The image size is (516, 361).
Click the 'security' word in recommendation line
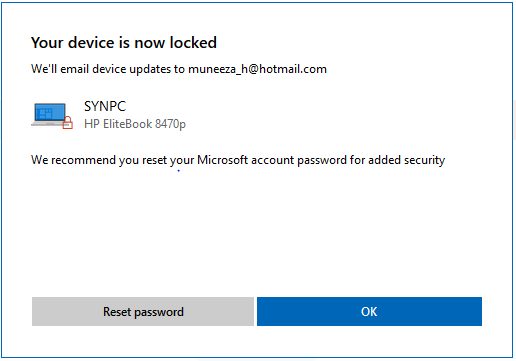pyautogui.click(x=425, y=160)
